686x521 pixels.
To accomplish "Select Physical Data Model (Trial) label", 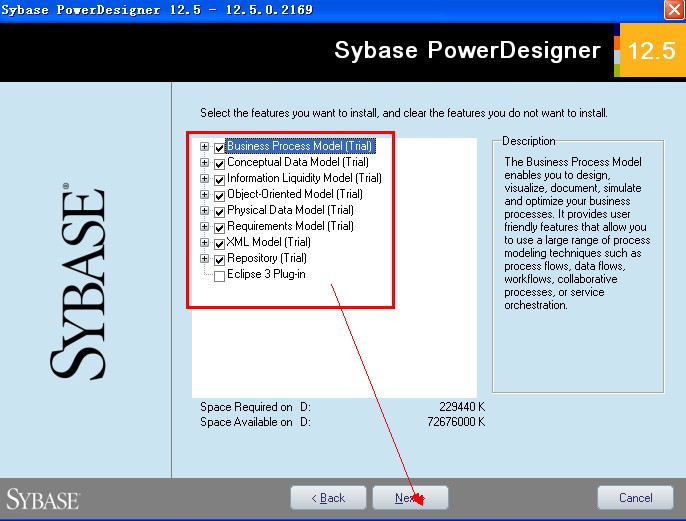I will click(290, 210).
